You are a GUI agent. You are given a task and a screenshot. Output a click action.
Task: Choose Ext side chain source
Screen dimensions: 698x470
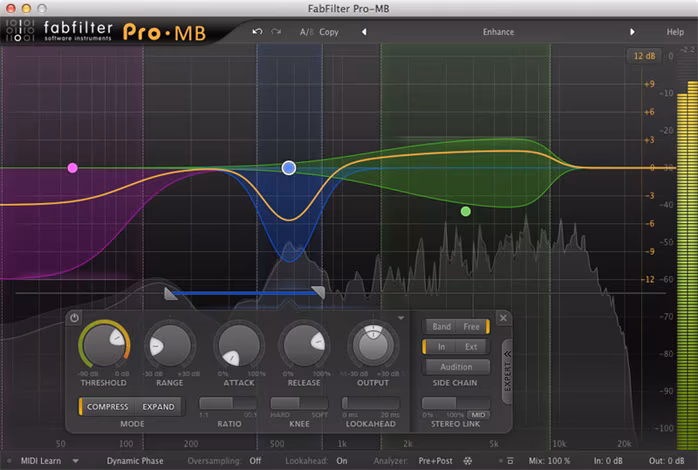[x=472, y=347]
